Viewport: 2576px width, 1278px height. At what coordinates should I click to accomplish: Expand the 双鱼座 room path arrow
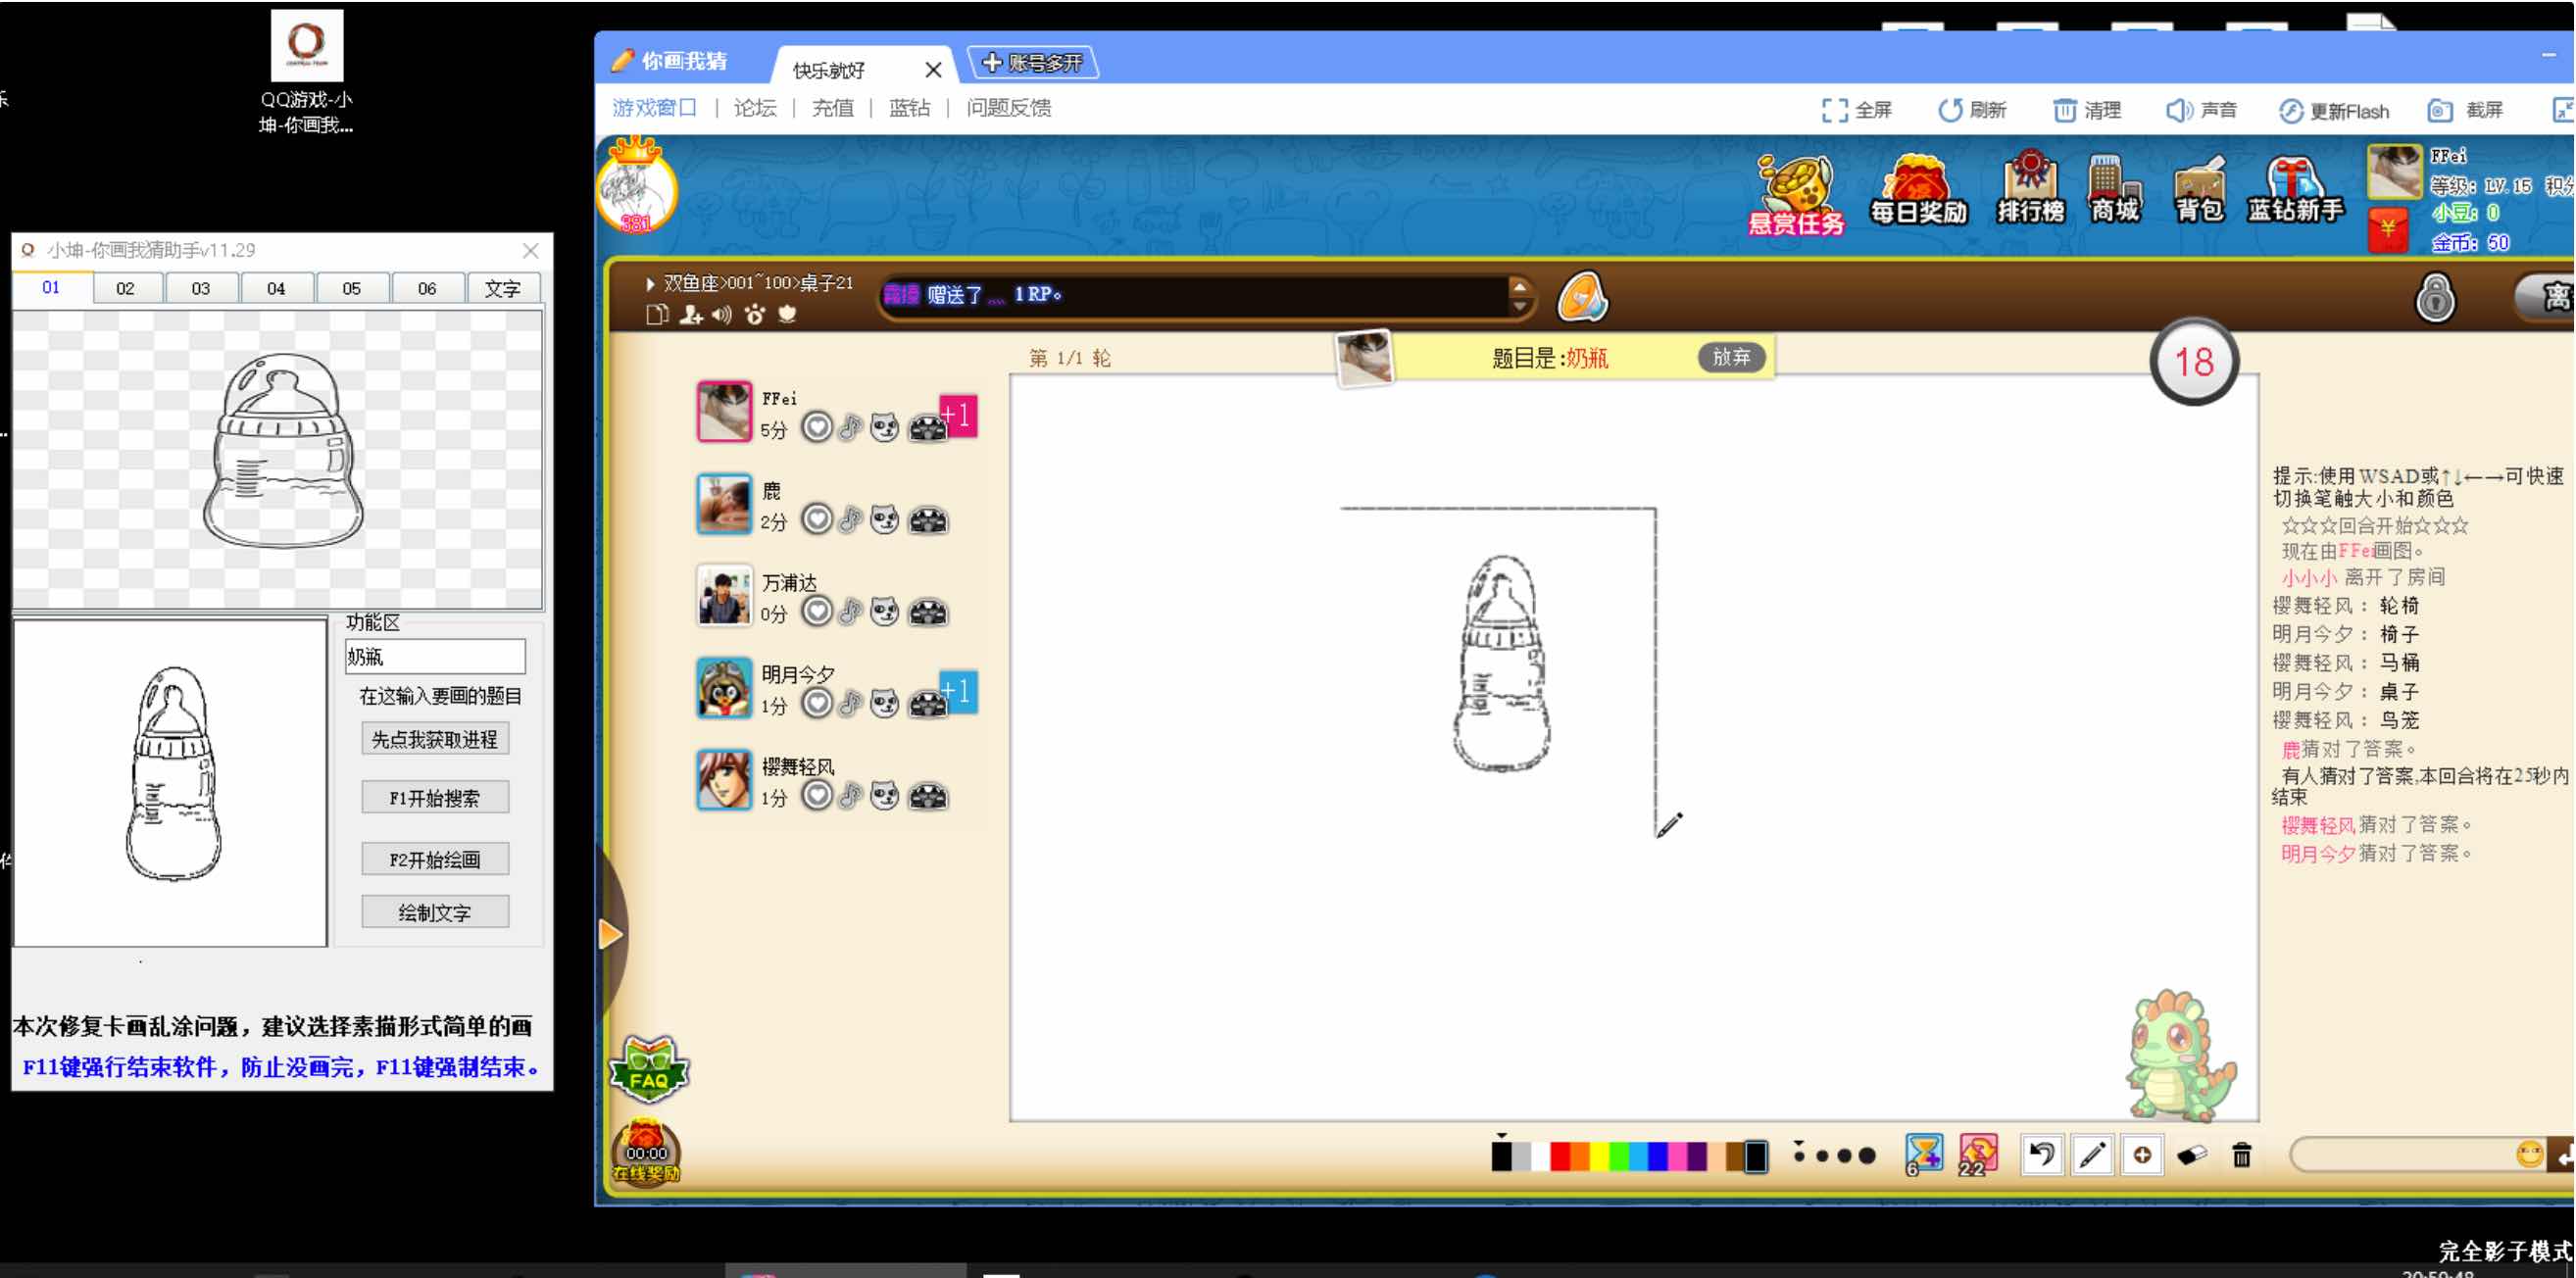coord(650,284)
